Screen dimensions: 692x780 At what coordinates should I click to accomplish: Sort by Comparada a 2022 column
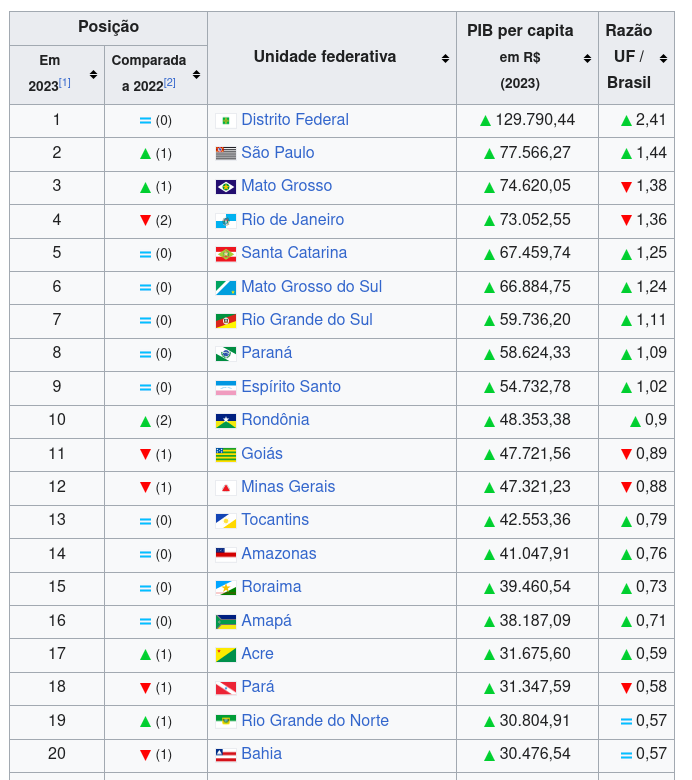pos(197,75)
